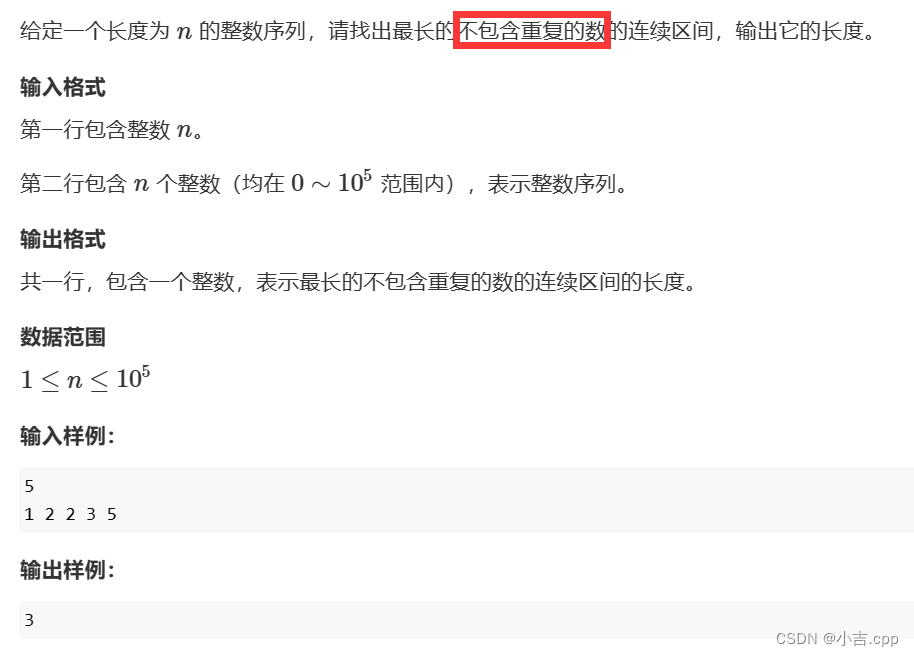Viewport: 914px width, 656px height.
Task: Click the red-boxed text 不包含重复的数
Action: (532, 30)
